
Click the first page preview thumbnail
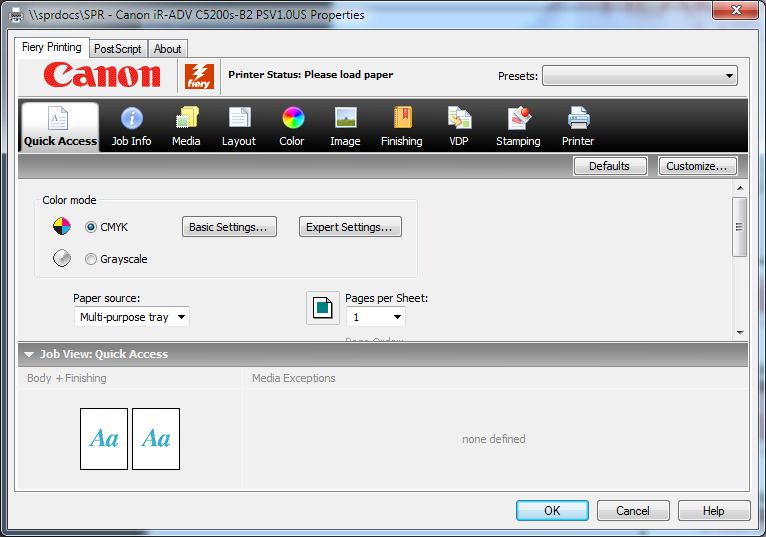click(x=104, y=438)
